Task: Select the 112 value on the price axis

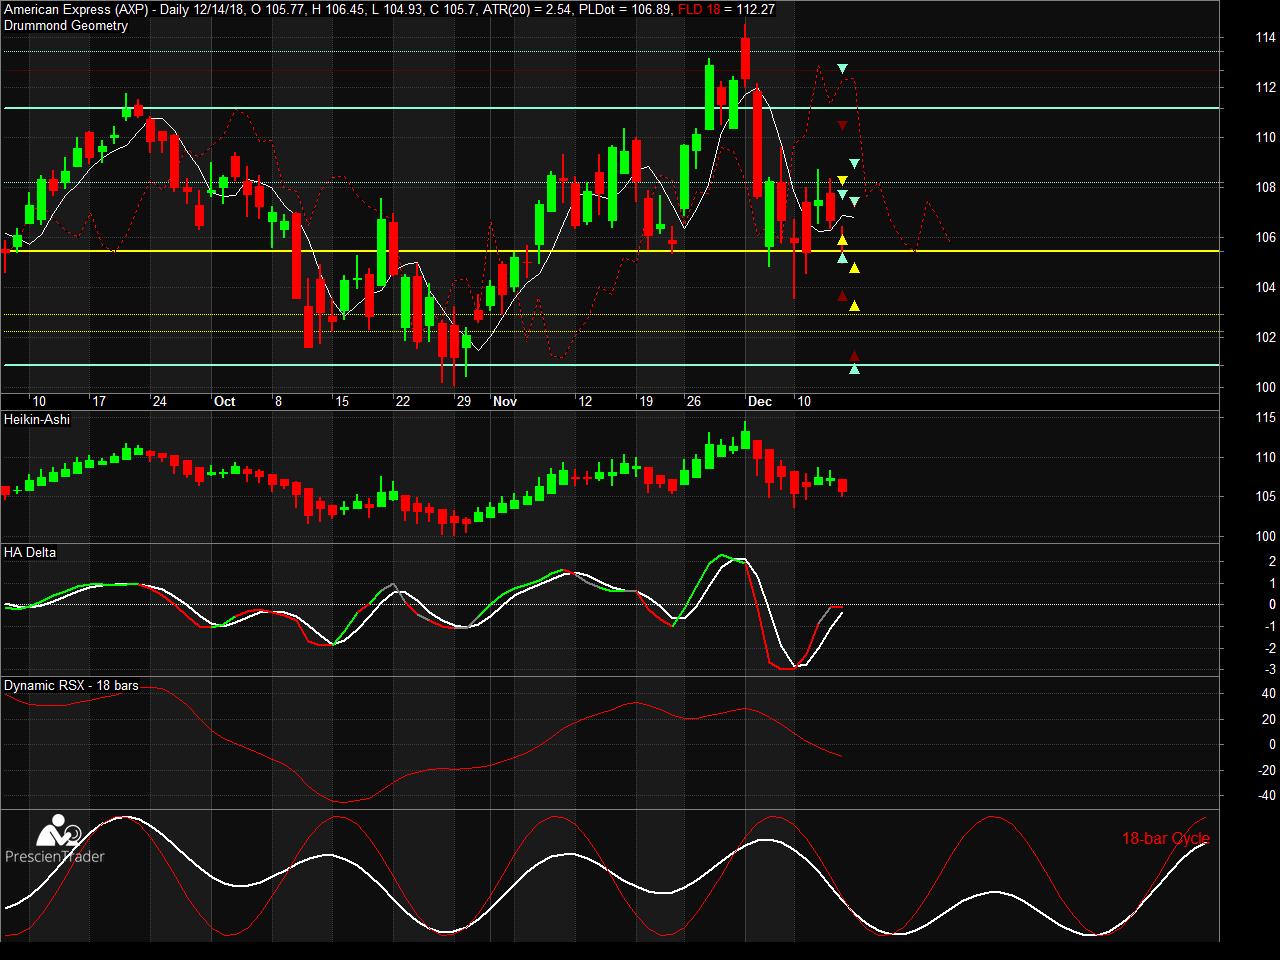Action: [x=1266, y=87]
